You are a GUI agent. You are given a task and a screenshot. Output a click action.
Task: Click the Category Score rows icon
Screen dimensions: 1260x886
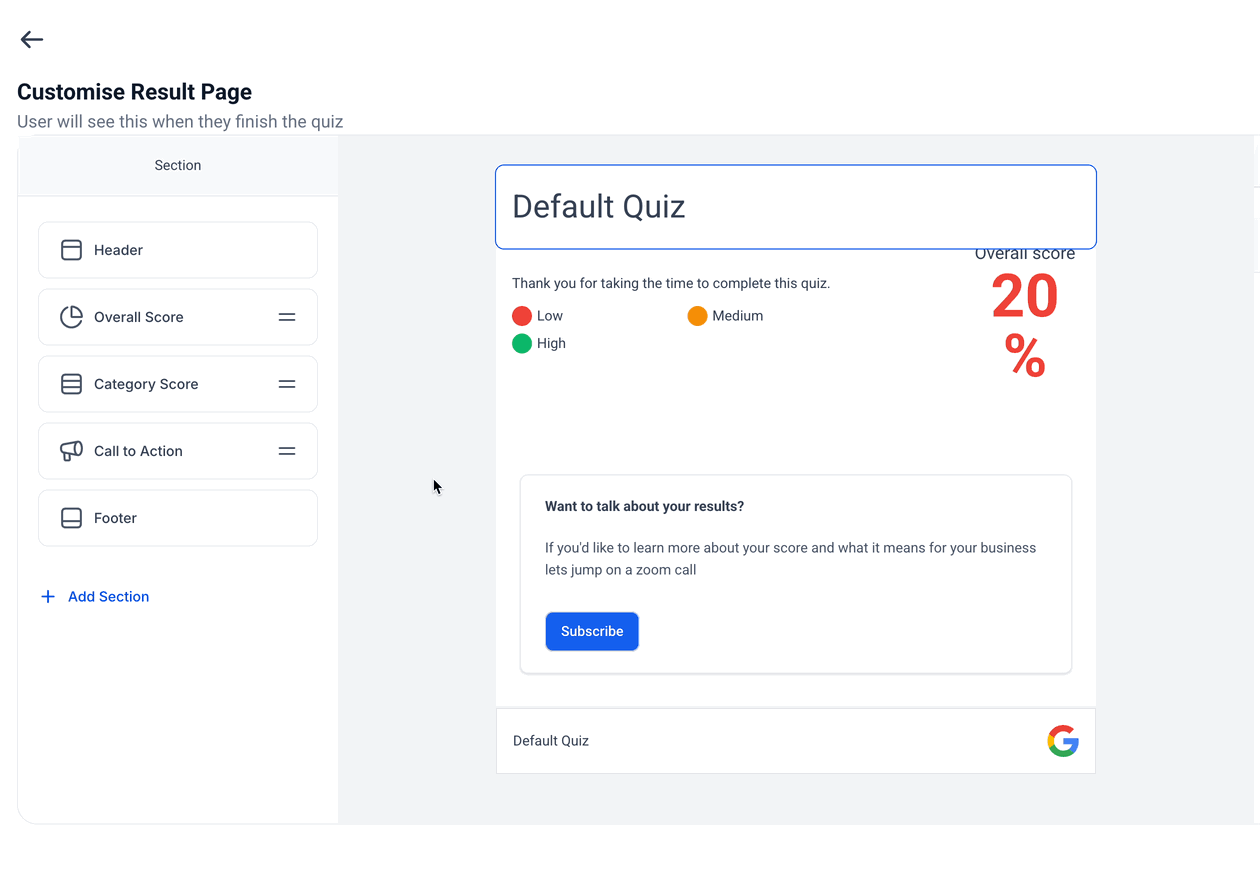point(71,384)
